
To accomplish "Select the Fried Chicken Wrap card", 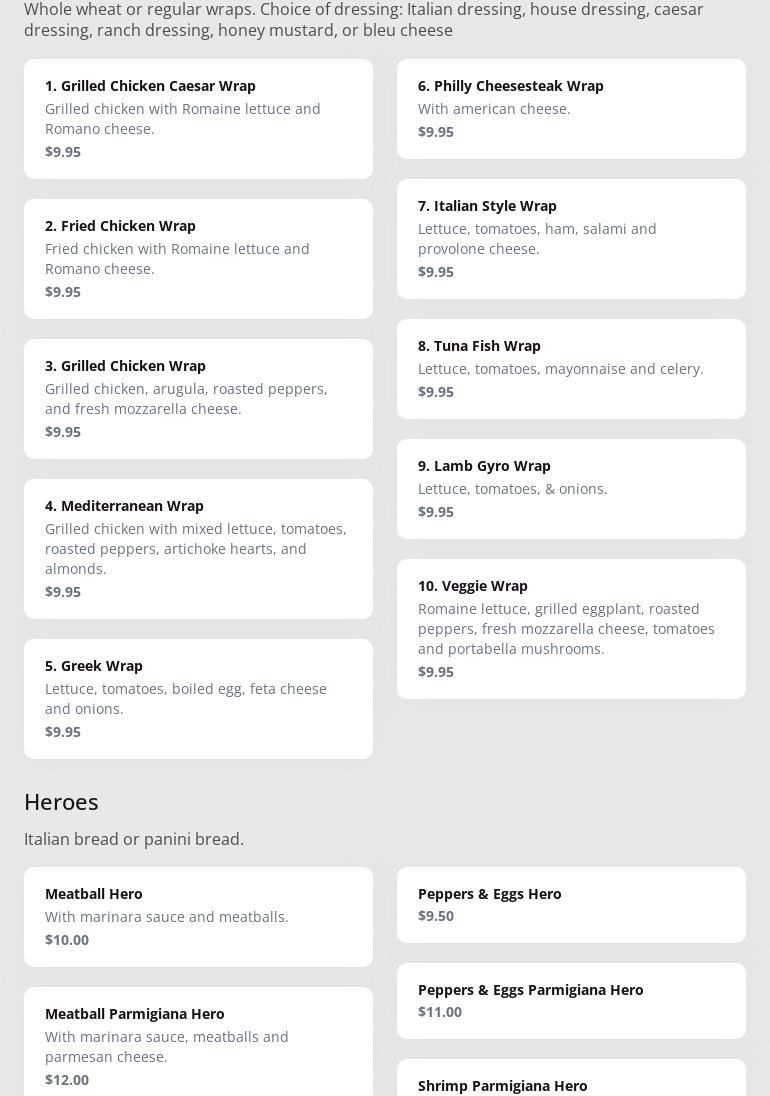I will (198, 259).
